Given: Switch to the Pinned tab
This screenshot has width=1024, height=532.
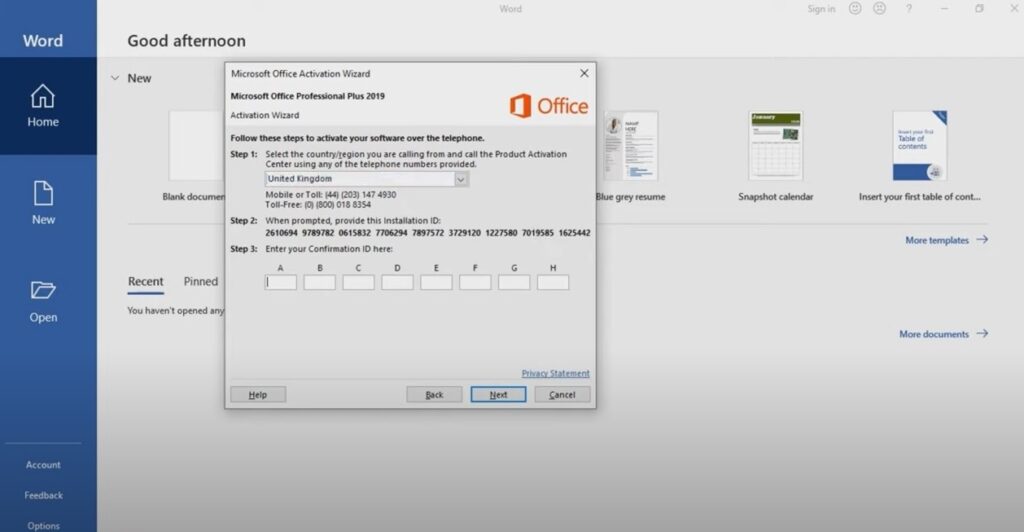Looking at the screenshot, I should 200,281.
